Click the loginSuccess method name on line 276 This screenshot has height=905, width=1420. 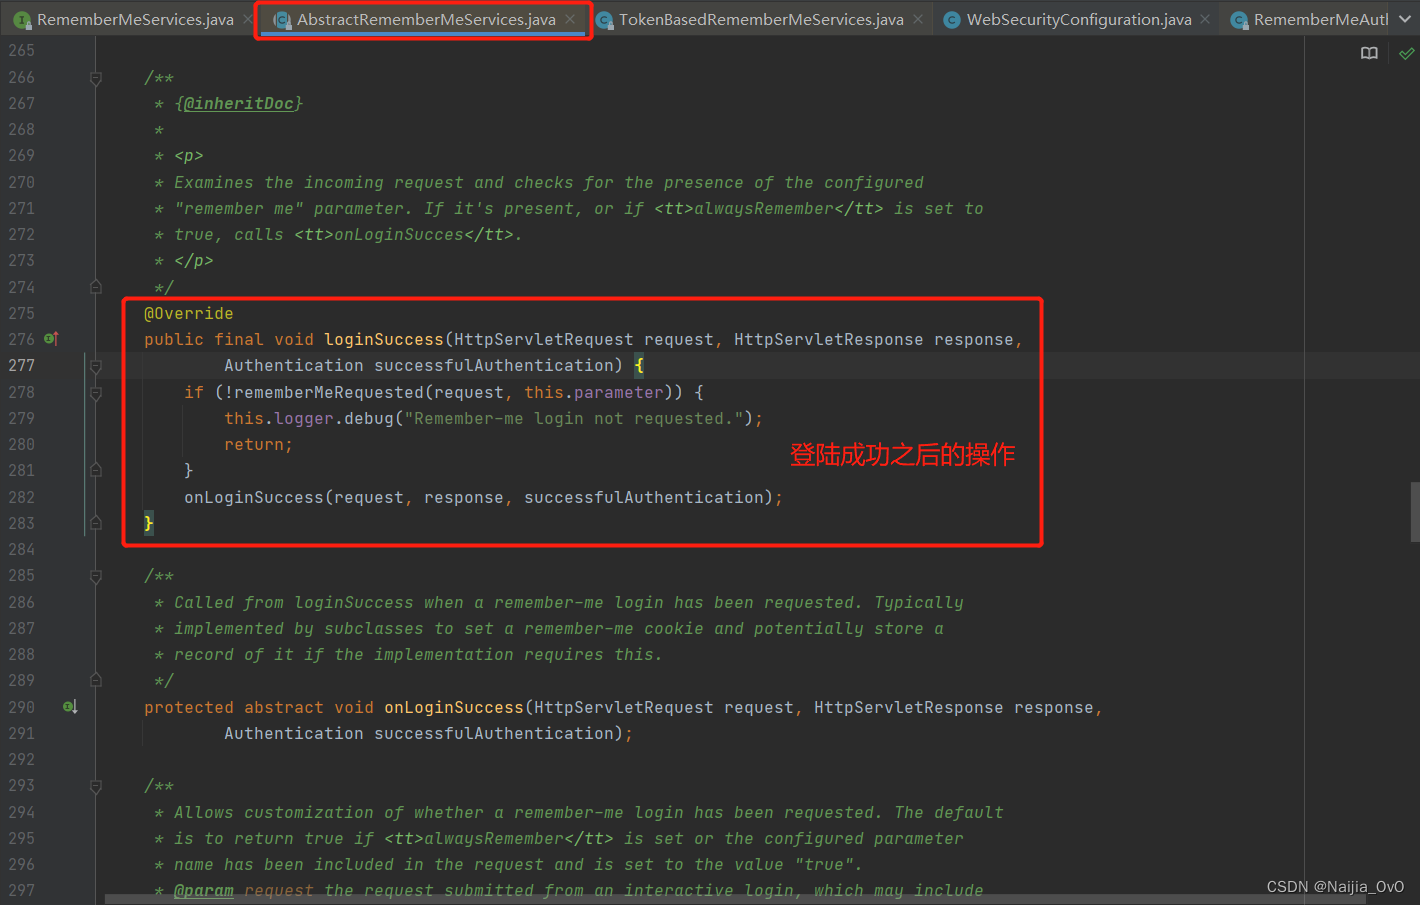(384, 339)
